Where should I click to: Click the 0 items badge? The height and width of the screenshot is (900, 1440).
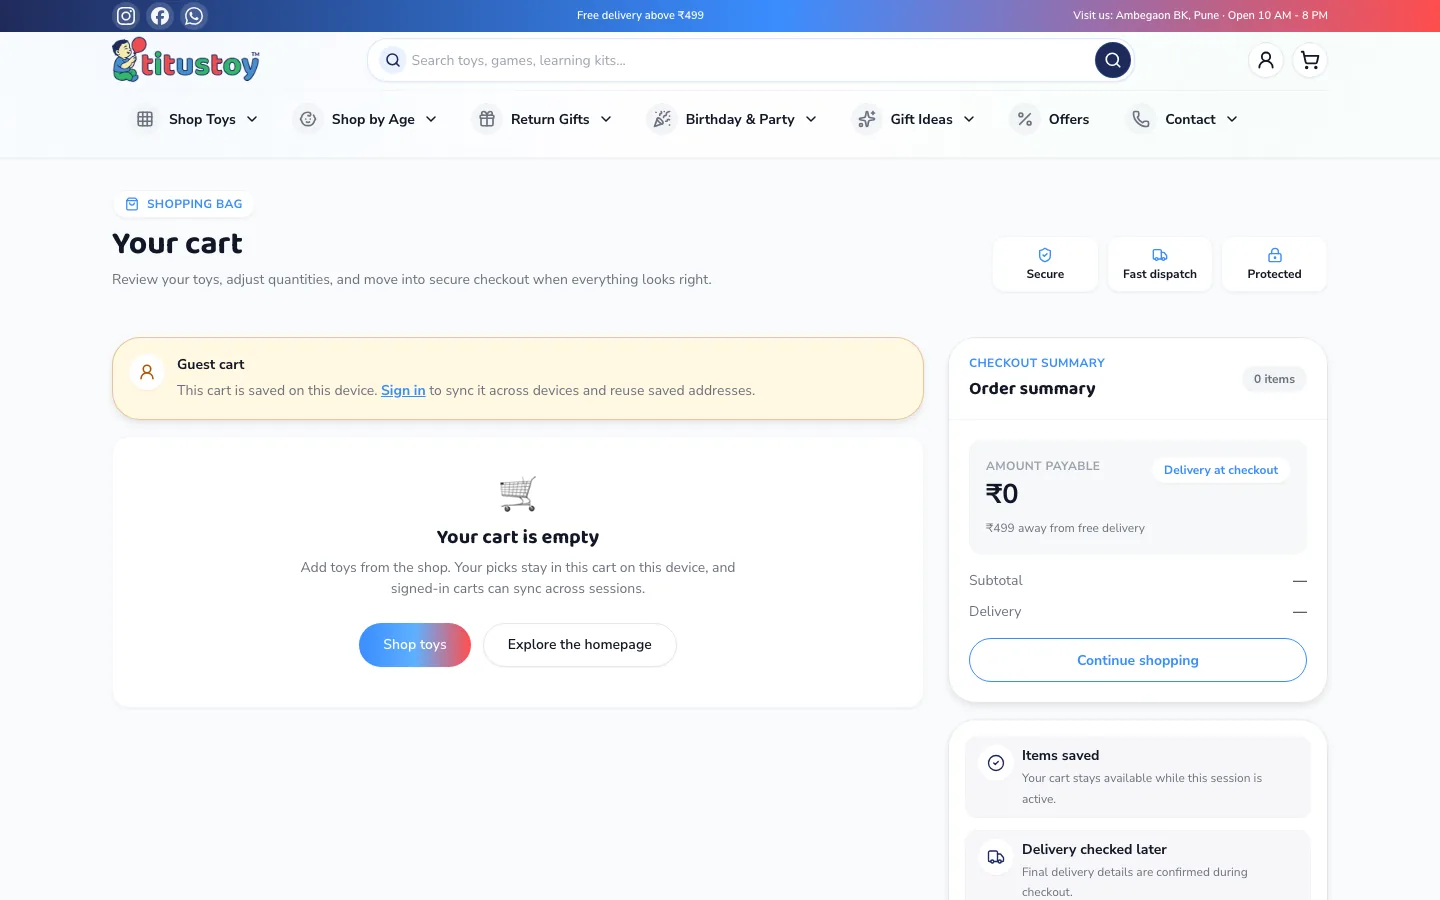(x=1274, y=379)
